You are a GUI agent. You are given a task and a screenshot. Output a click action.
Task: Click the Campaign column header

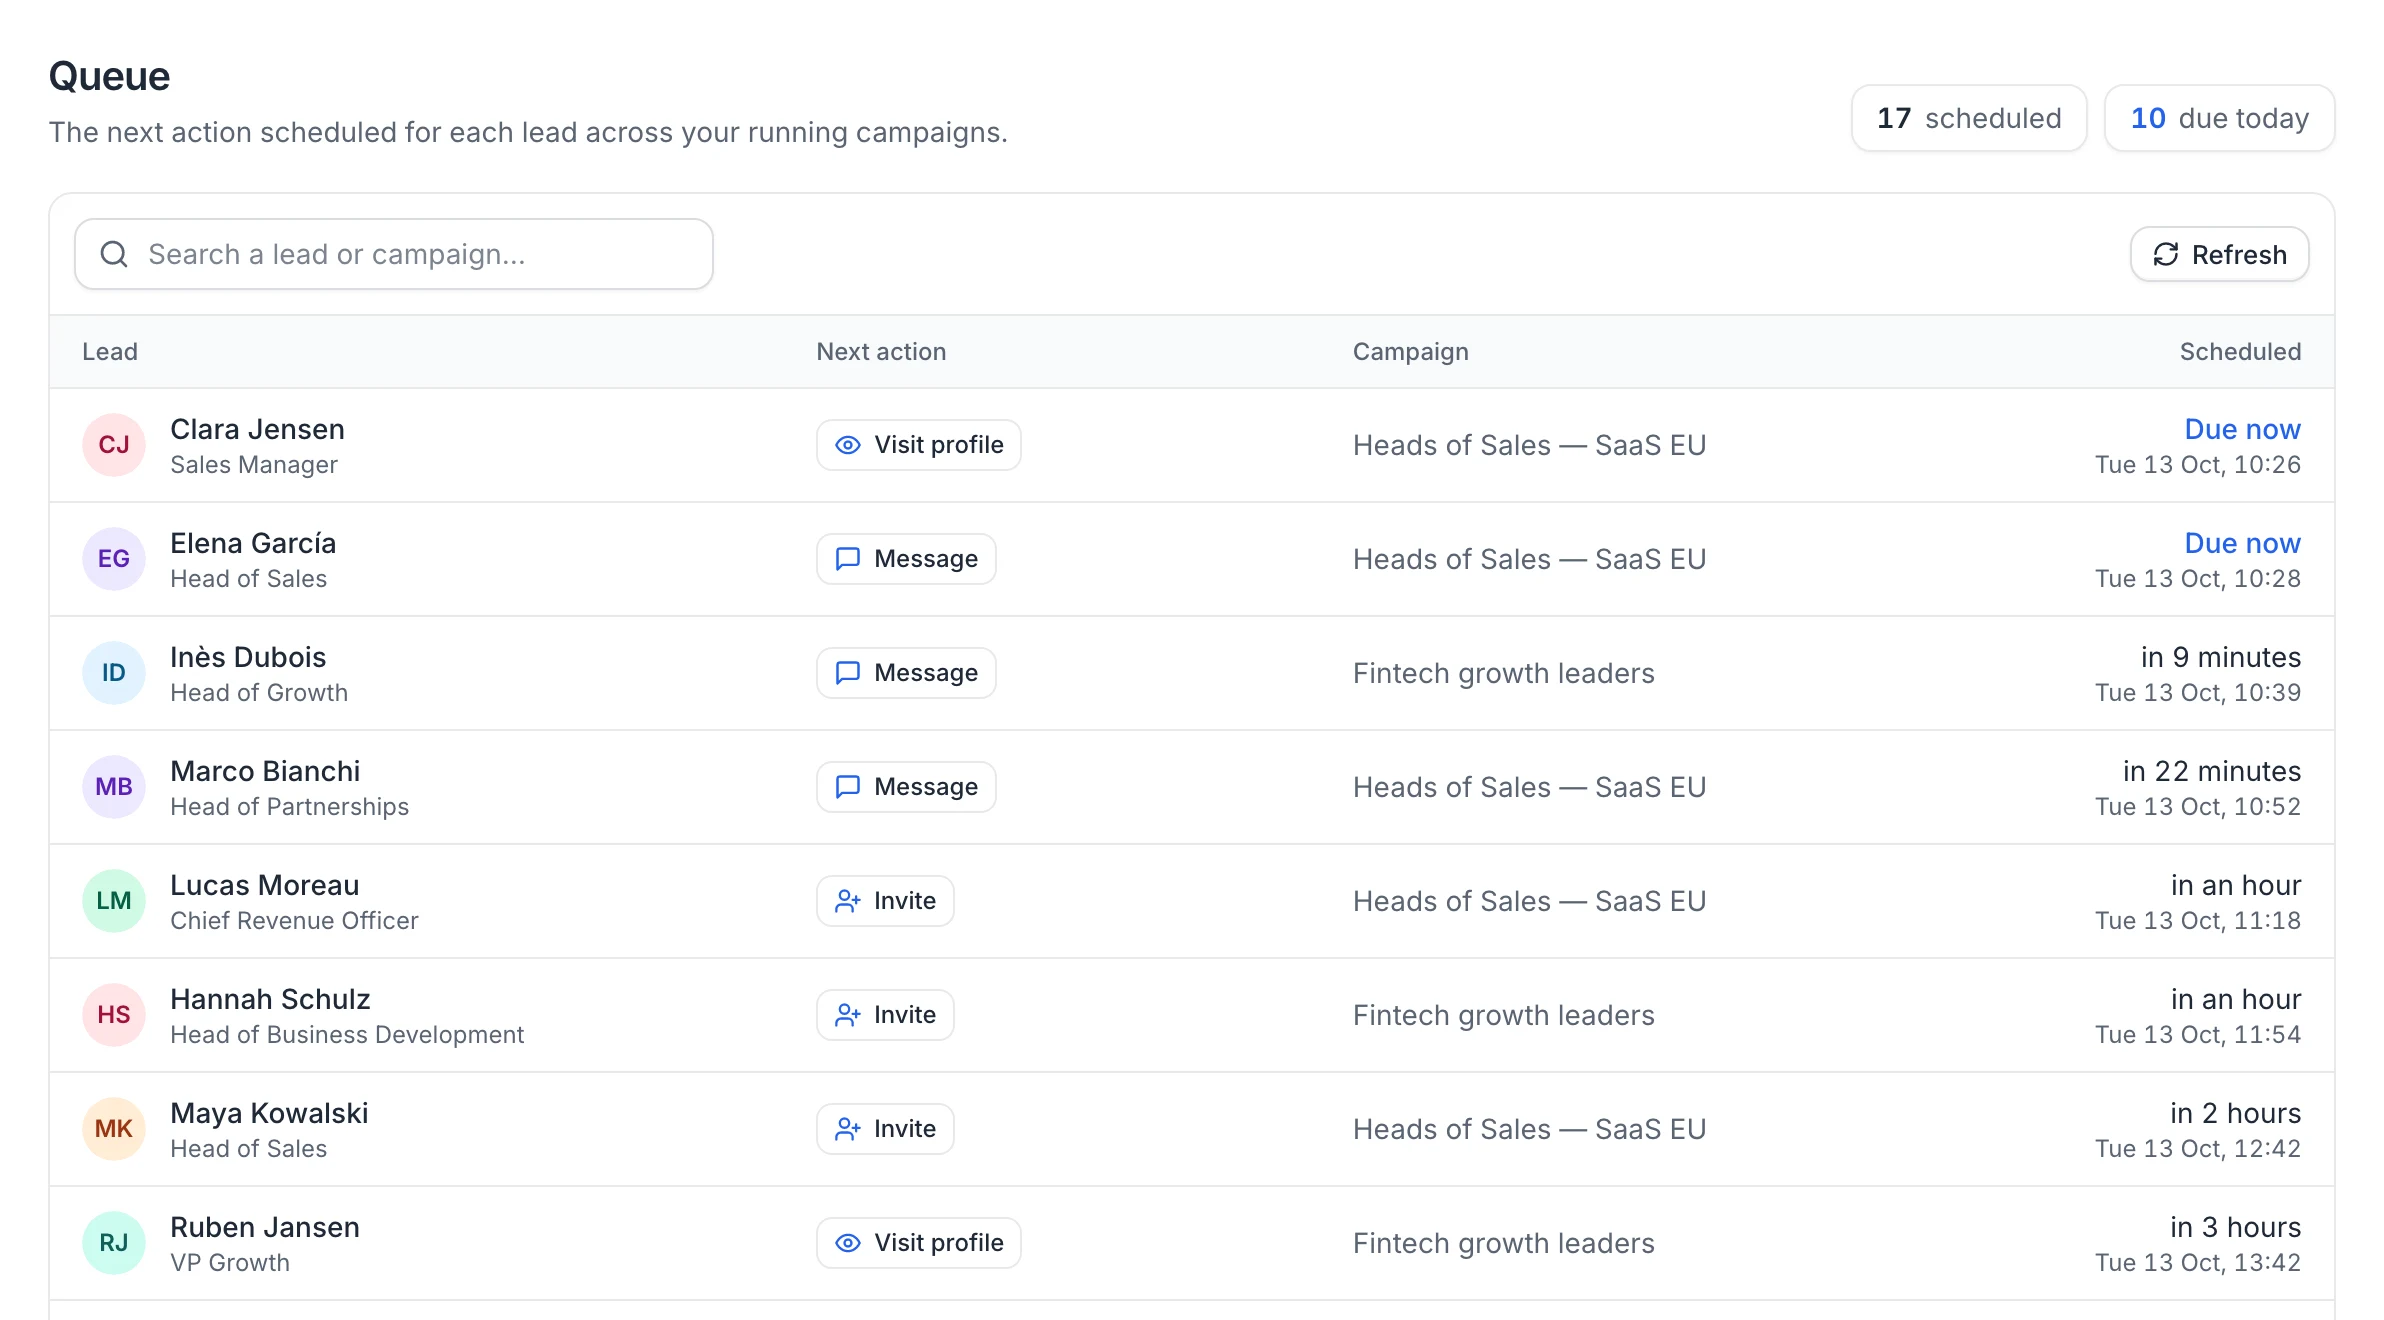[x=1410, y=352]
